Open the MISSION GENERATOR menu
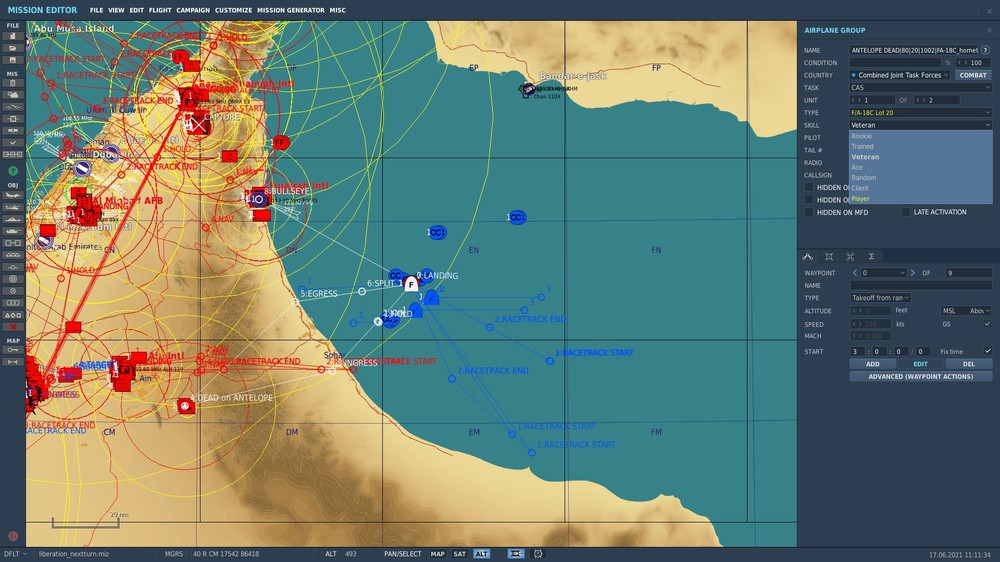The height and width of the screenshot is (562, 1000). pos(291,10)
